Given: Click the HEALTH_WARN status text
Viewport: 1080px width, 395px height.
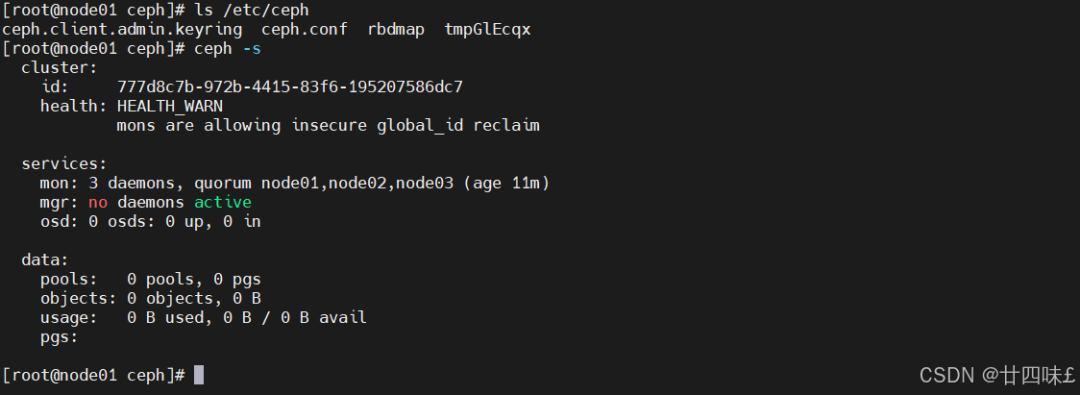Looking at the screenshot, I should (169, 107).
